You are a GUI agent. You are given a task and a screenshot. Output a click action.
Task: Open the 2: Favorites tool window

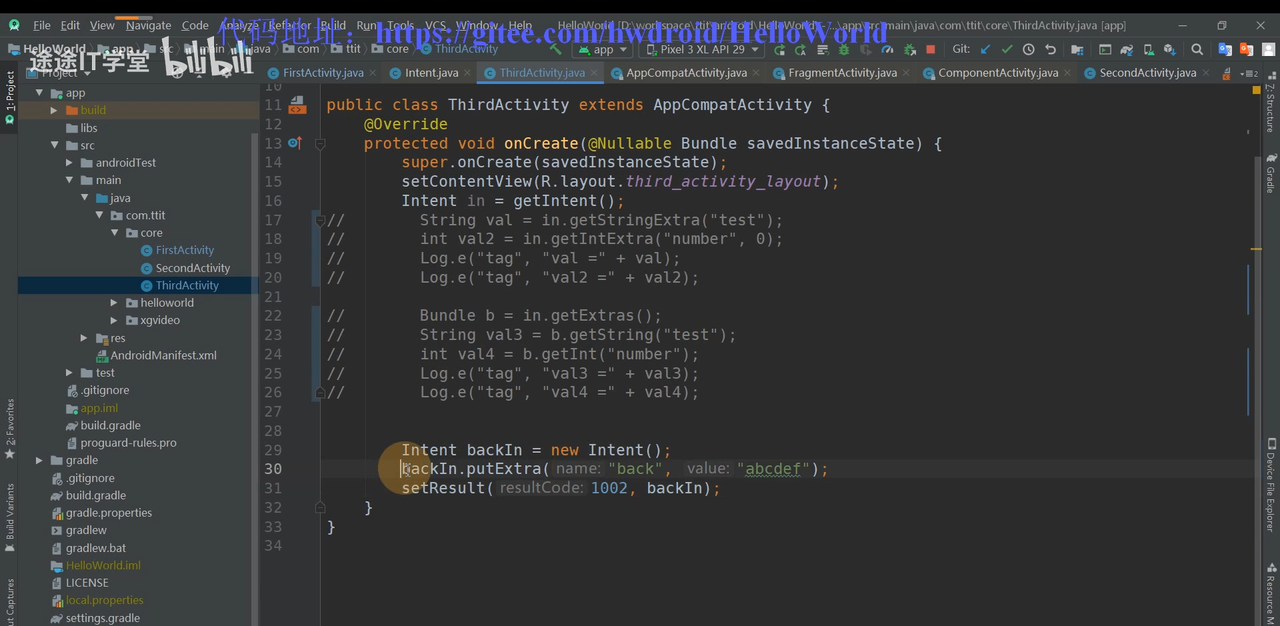point(9,428)
